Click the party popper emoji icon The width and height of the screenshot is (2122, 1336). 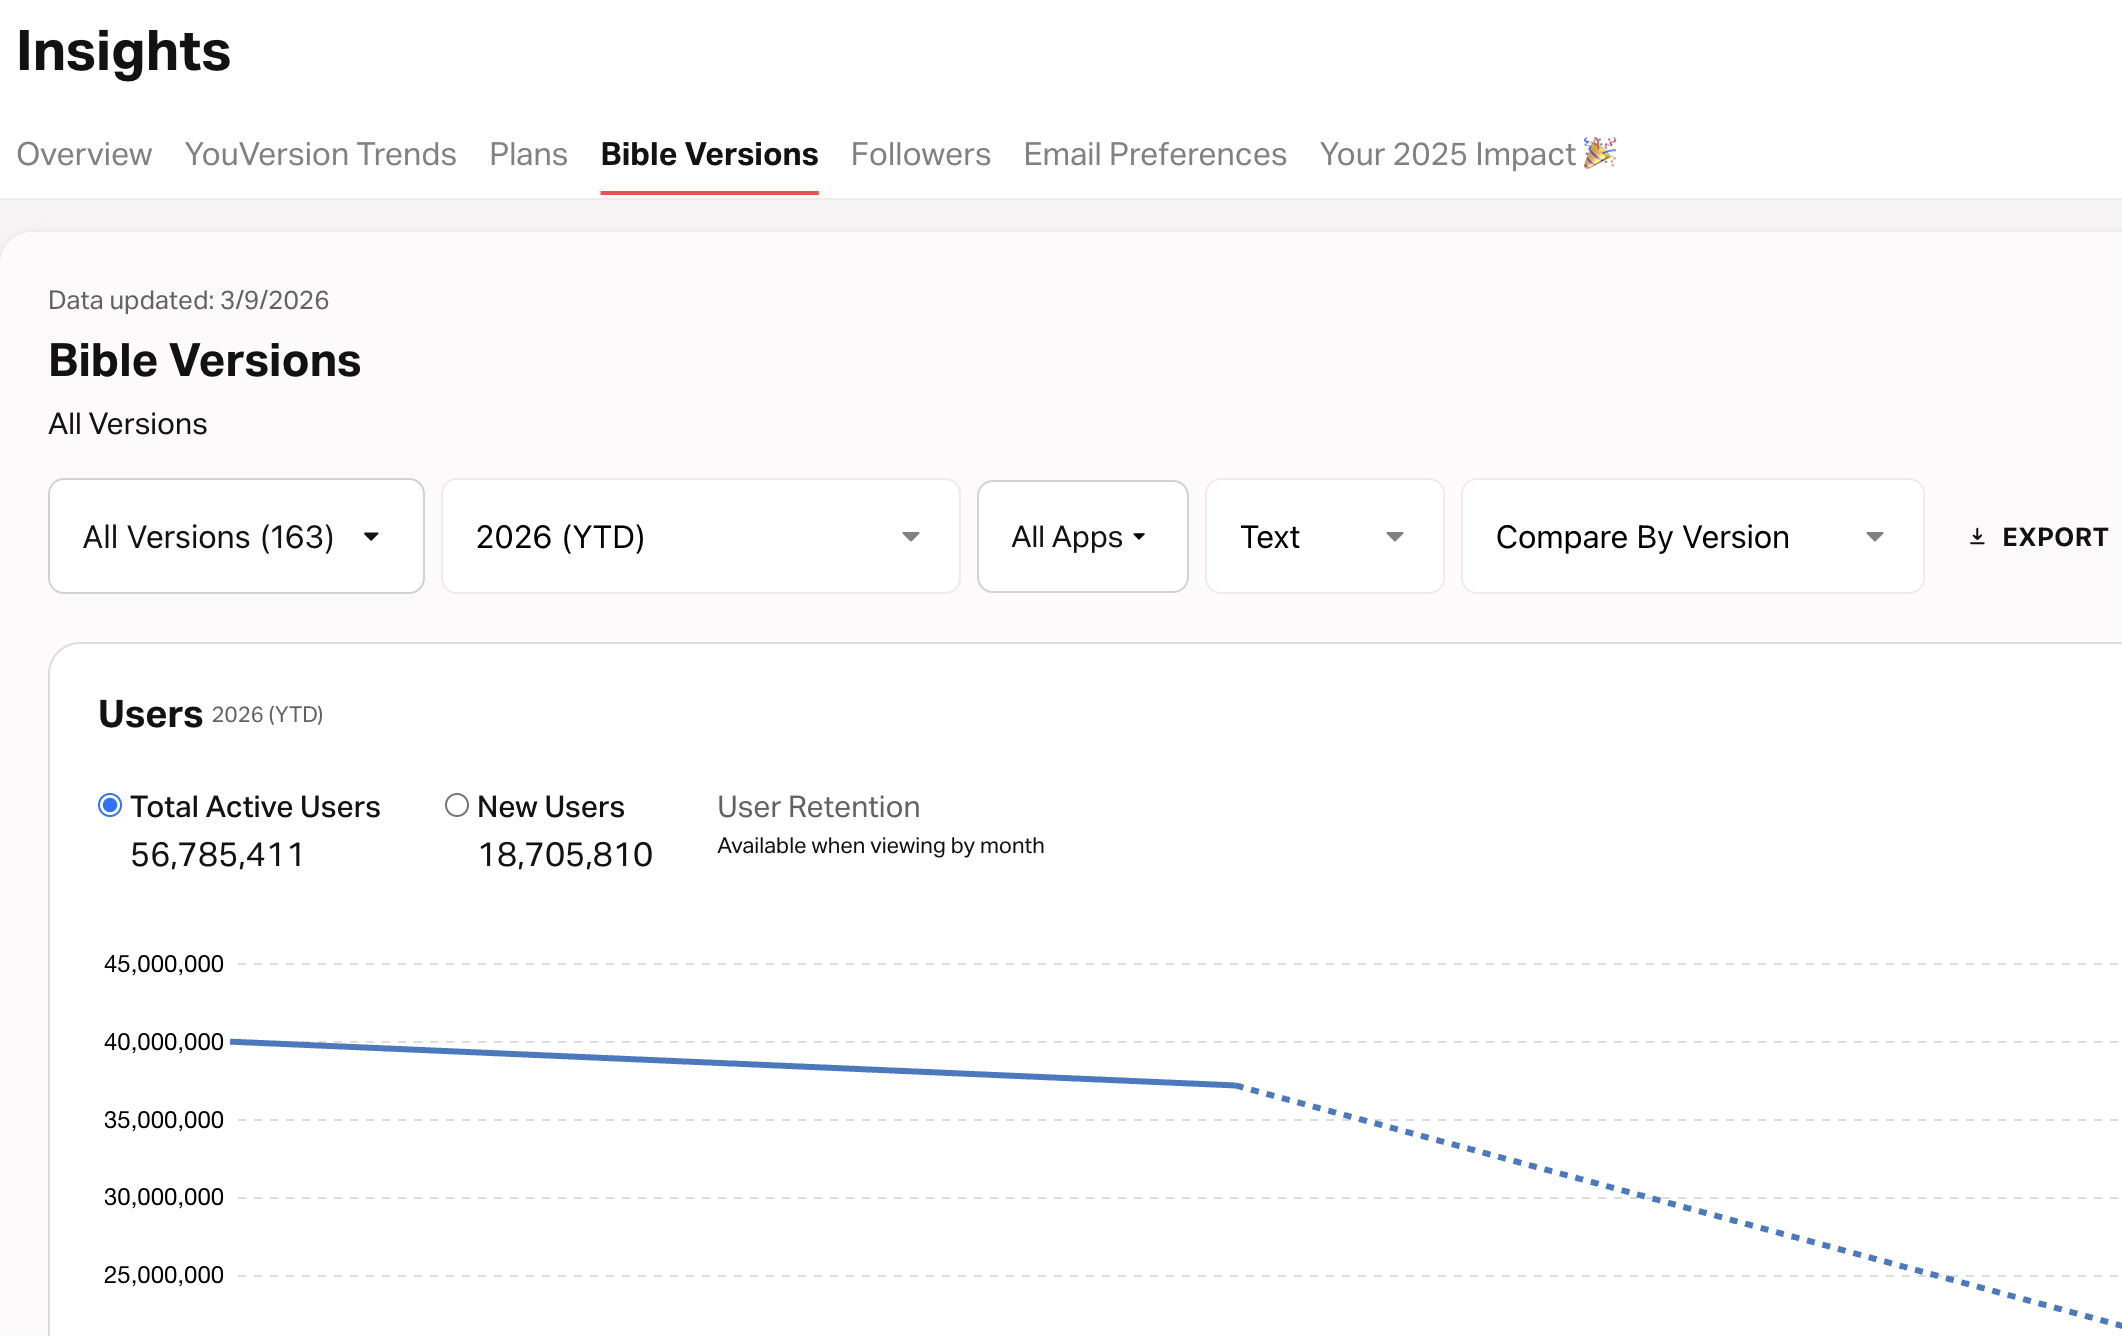coord(1600,153)
